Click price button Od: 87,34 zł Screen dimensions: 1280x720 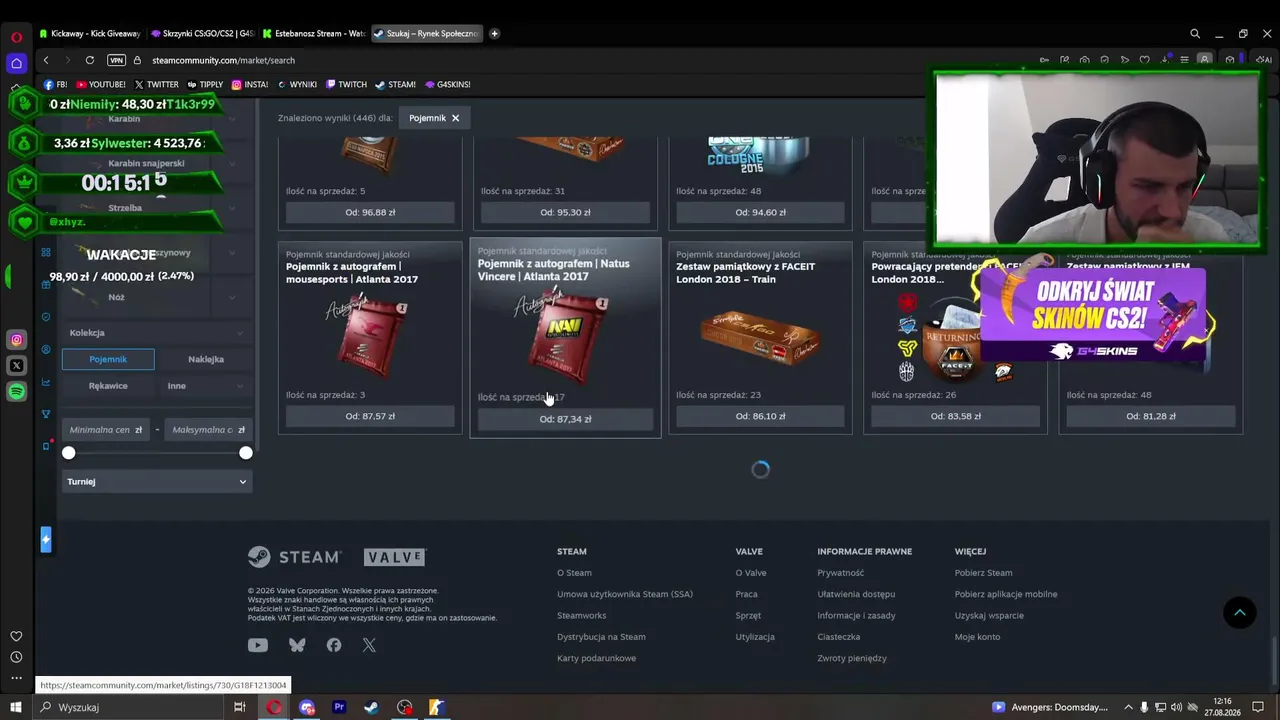pos(565,419)
